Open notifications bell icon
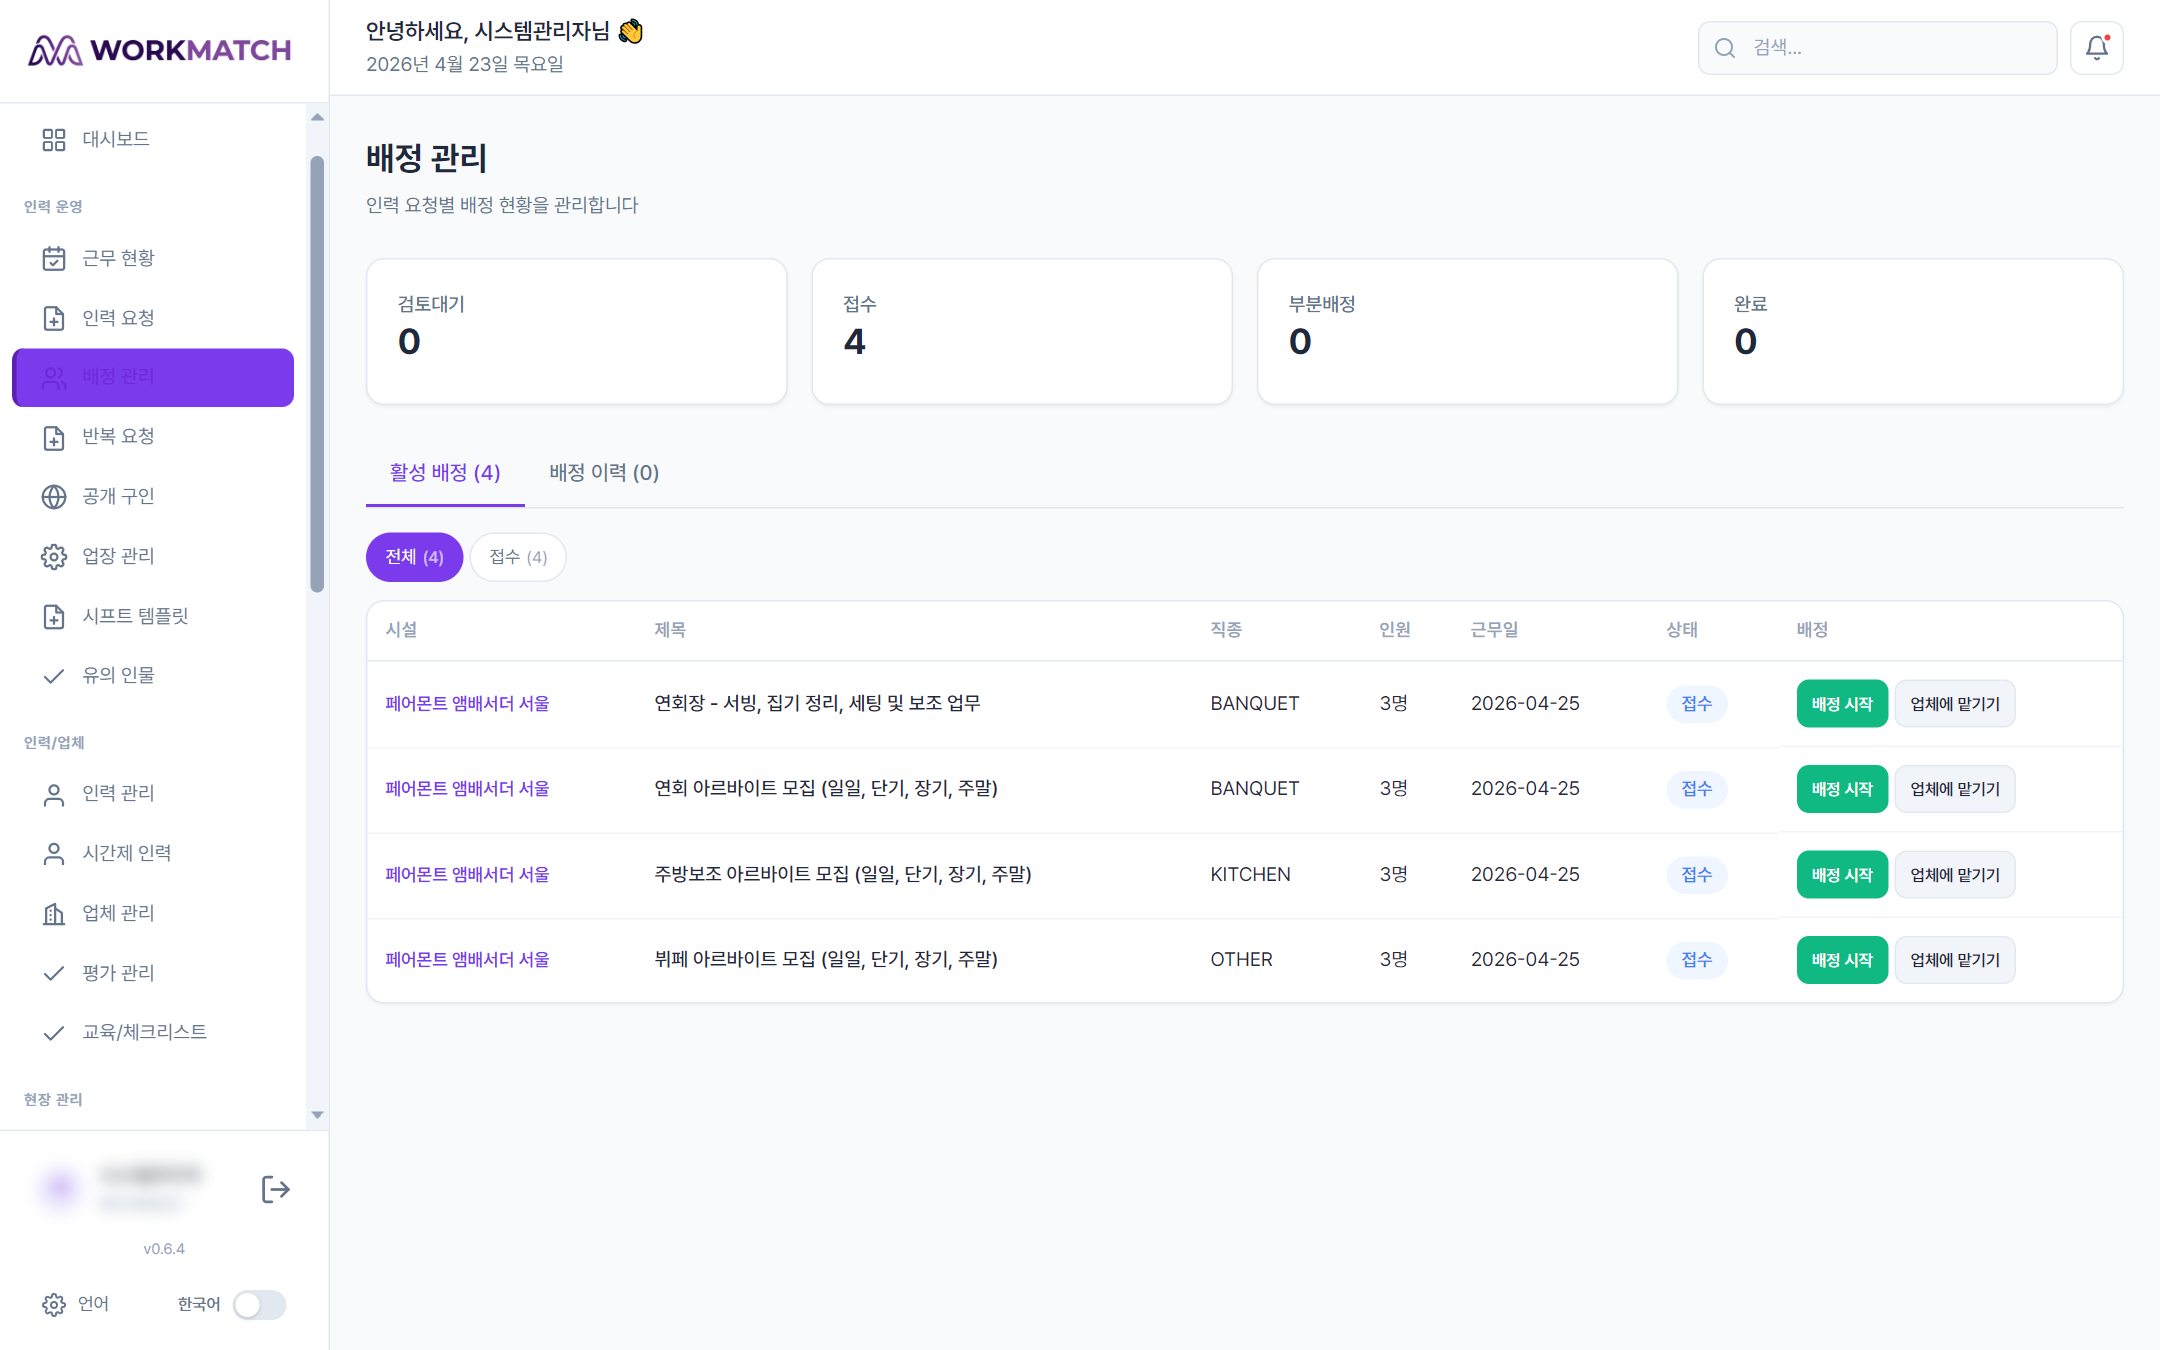This screenshot has width=2160, height=1350. (2097, 47)
